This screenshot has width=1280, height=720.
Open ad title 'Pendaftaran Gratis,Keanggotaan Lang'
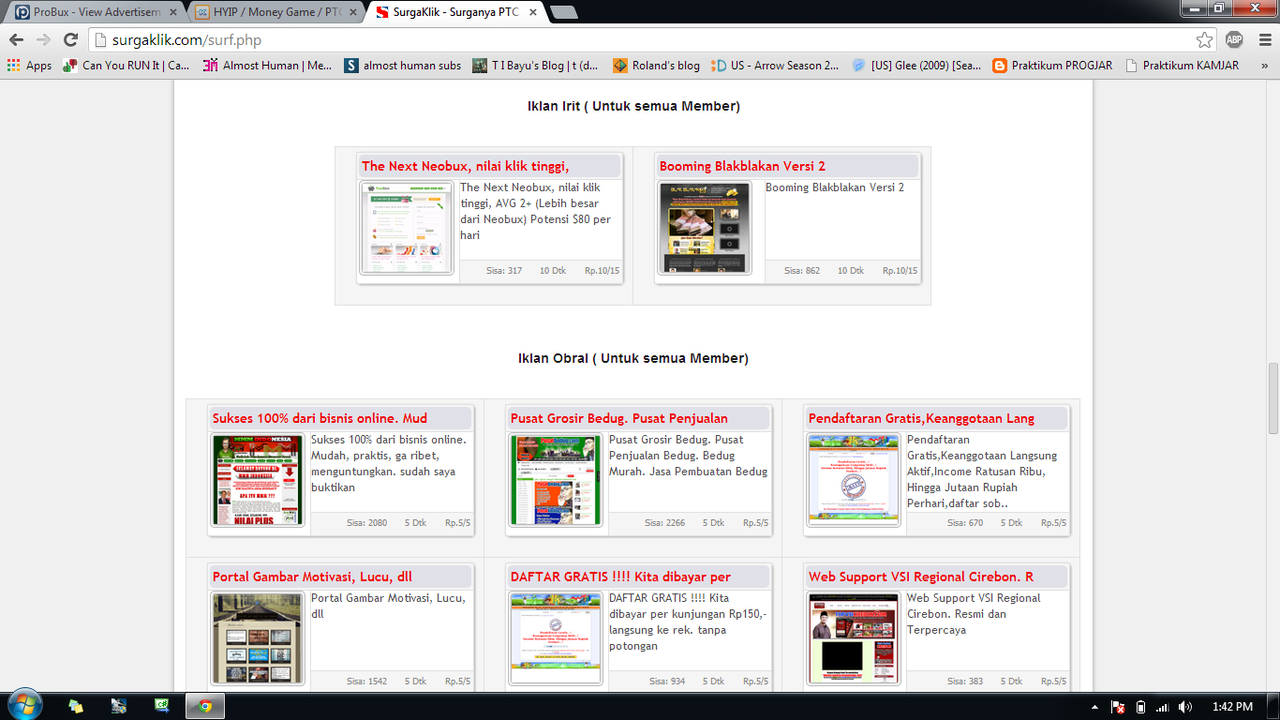tap(921, 418)
